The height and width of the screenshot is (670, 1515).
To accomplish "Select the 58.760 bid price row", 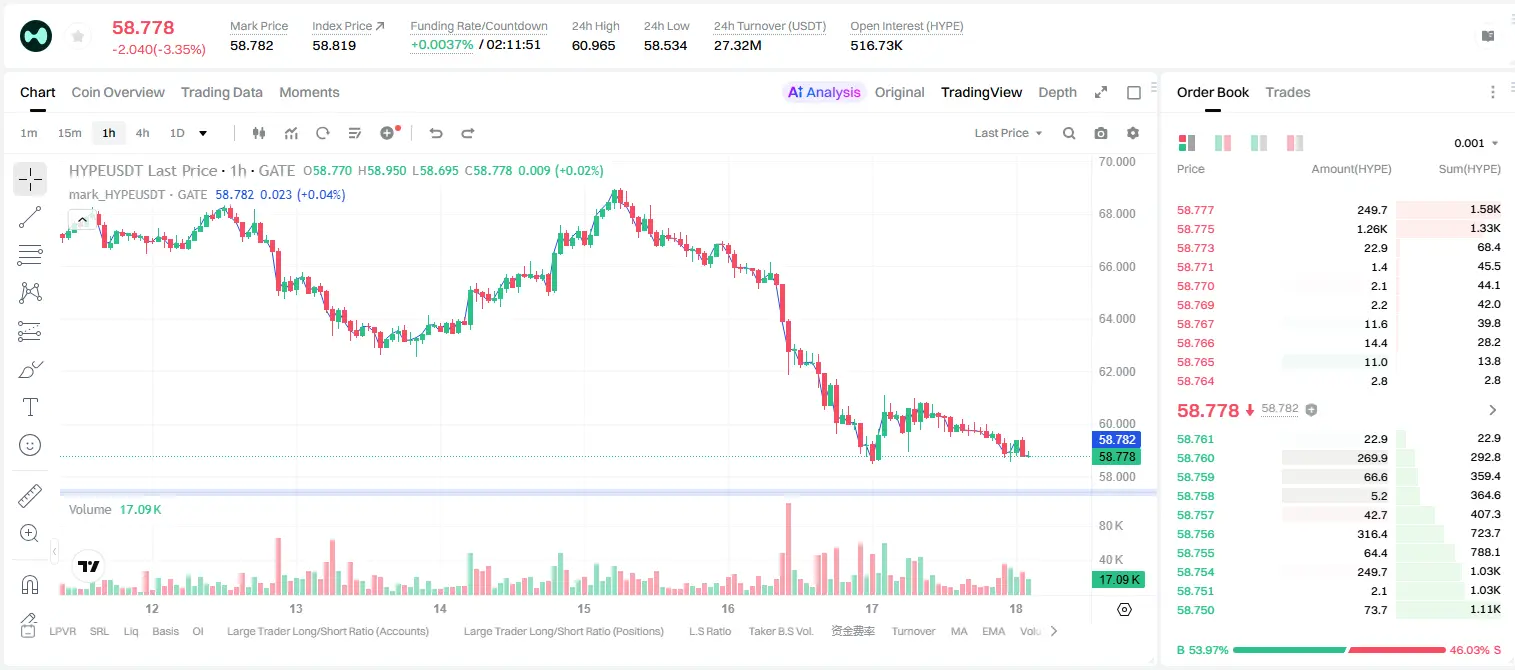I will [1339, 457].
